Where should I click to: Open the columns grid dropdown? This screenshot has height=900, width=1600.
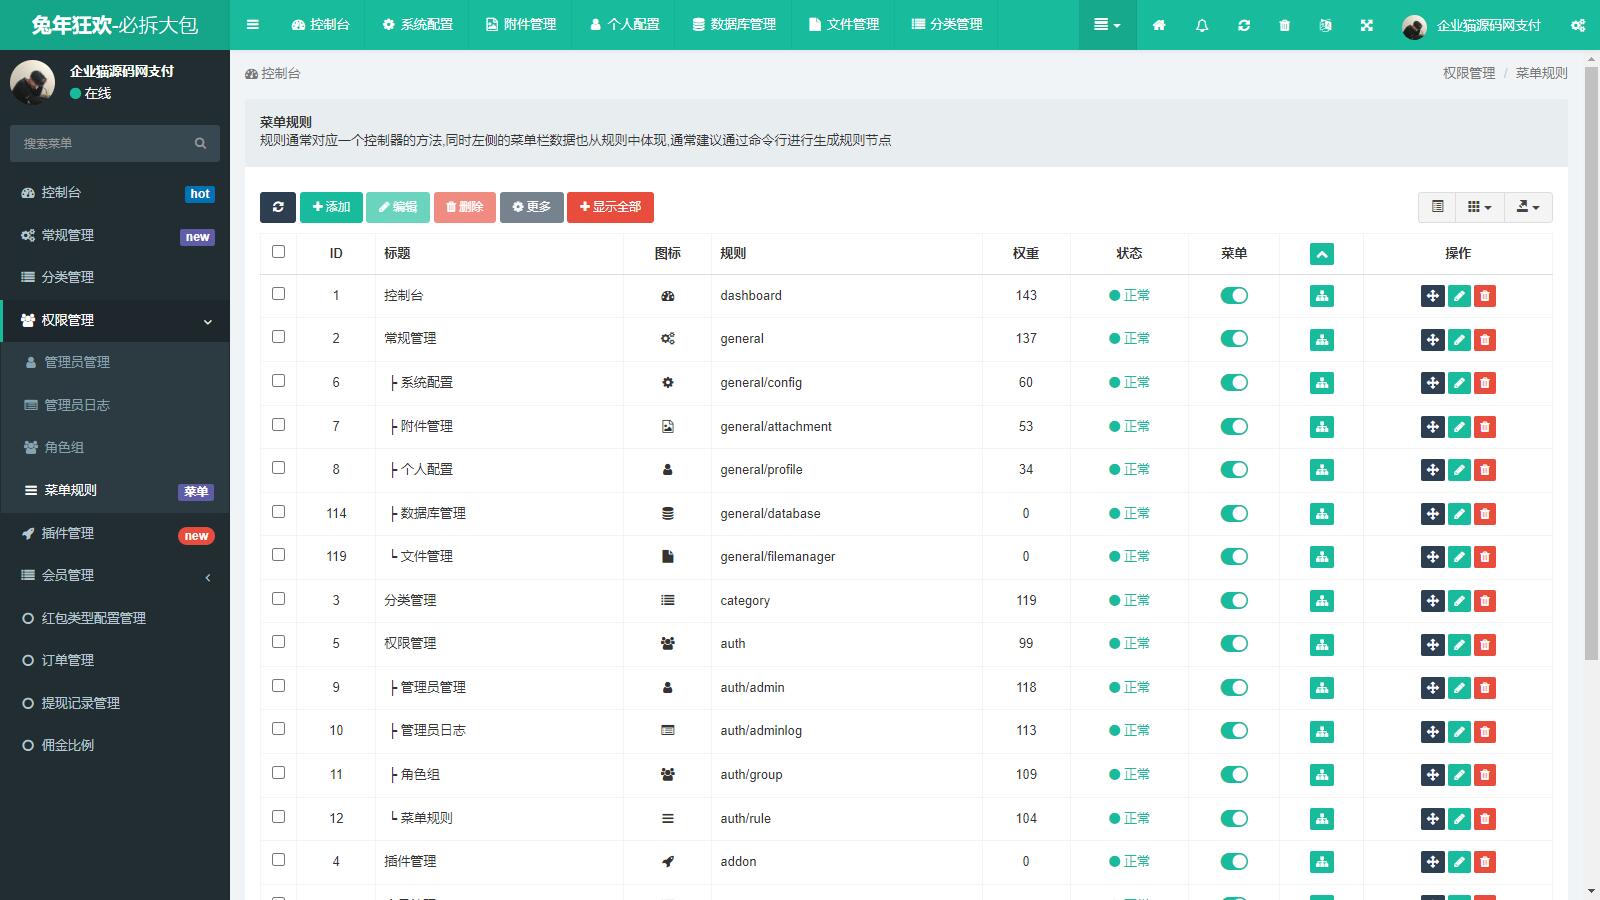click(x=1479, y=207)
